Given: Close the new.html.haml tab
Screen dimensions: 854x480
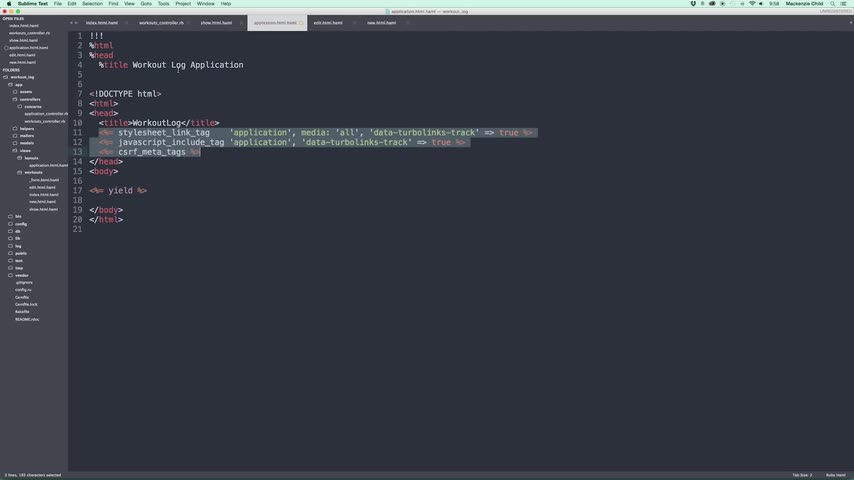Looking at the screenshot, I should (407, 23).
